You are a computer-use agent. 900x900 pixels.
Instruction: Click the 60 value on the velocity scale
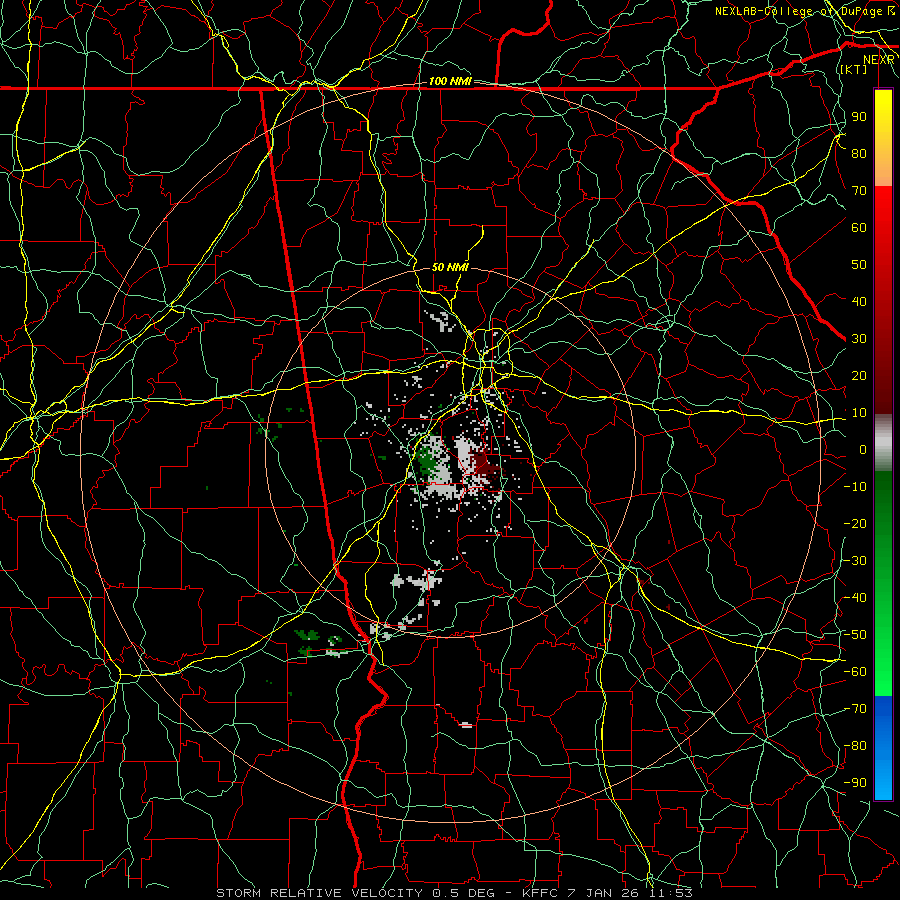coord(859,228)
